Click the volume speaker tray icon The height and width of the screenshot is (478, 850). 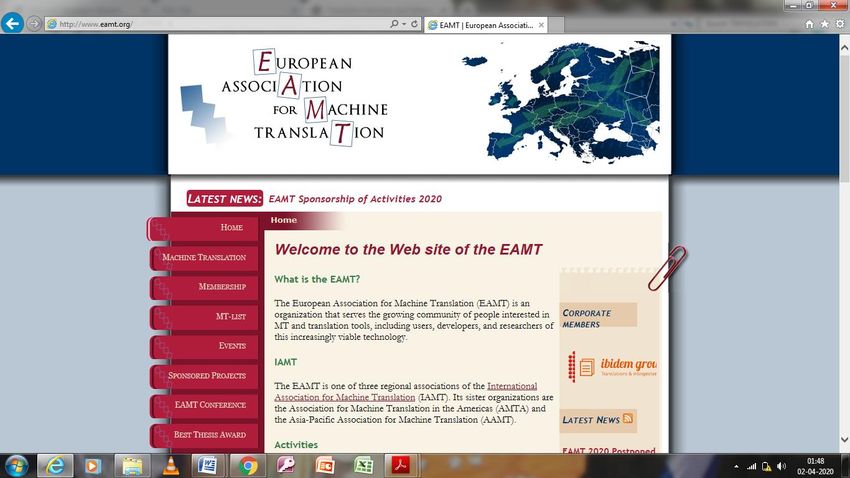(x=781, y=466)
